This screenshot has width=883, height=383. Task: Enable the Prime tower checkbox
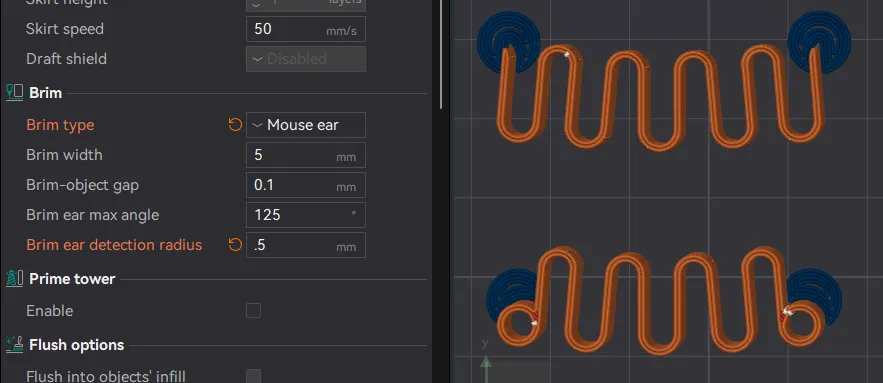tap(253, 310)
